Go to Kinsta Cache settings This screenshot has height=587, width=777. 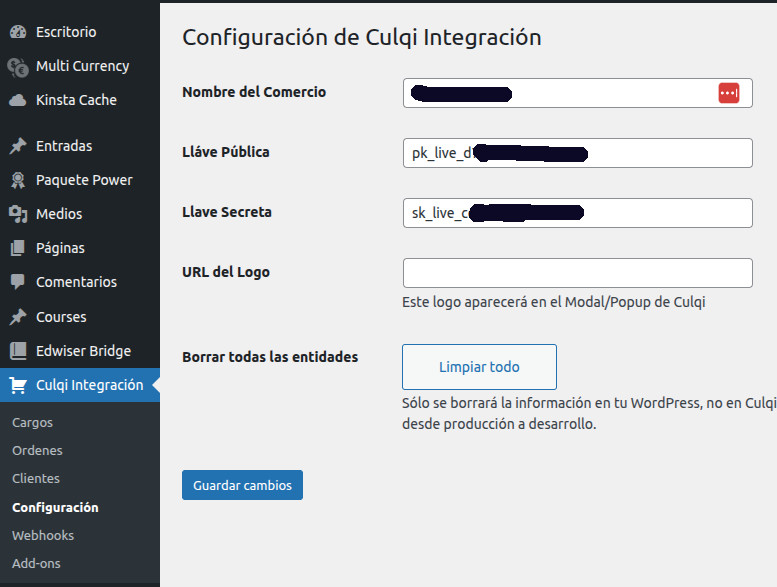coord(76,100)
